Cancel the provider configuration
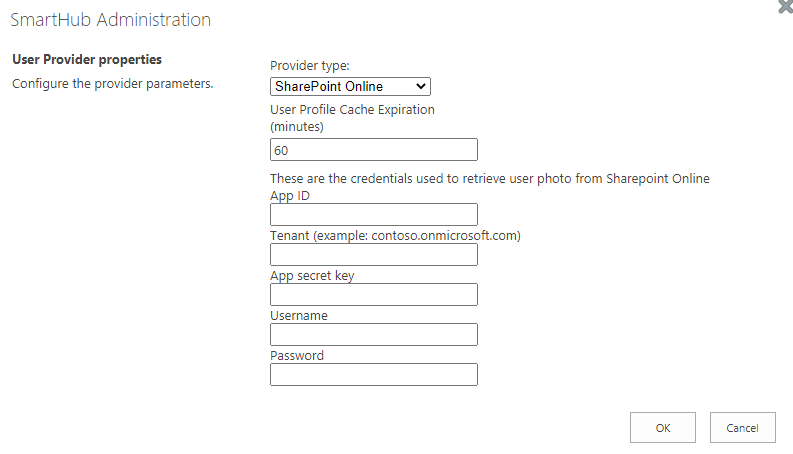 pyautogui.click(x=742, y=428)
